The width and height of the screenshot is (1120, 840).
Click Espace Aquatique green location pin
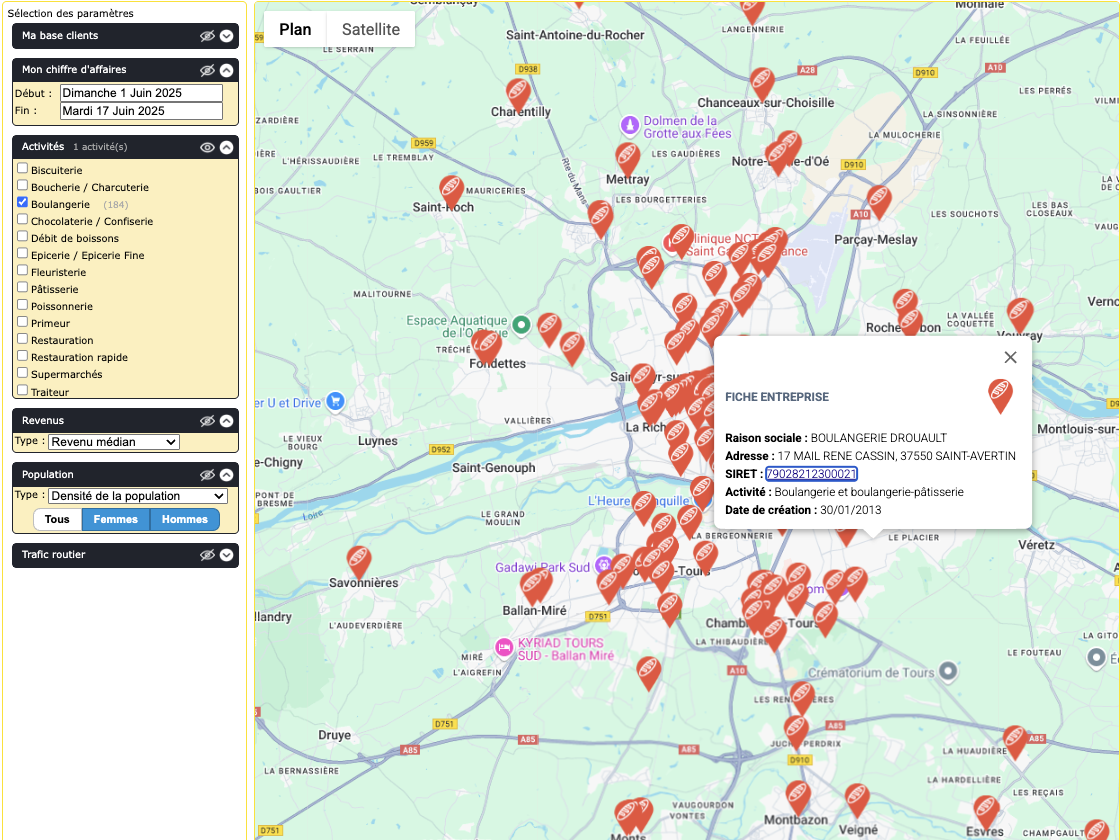pos(521,325)
